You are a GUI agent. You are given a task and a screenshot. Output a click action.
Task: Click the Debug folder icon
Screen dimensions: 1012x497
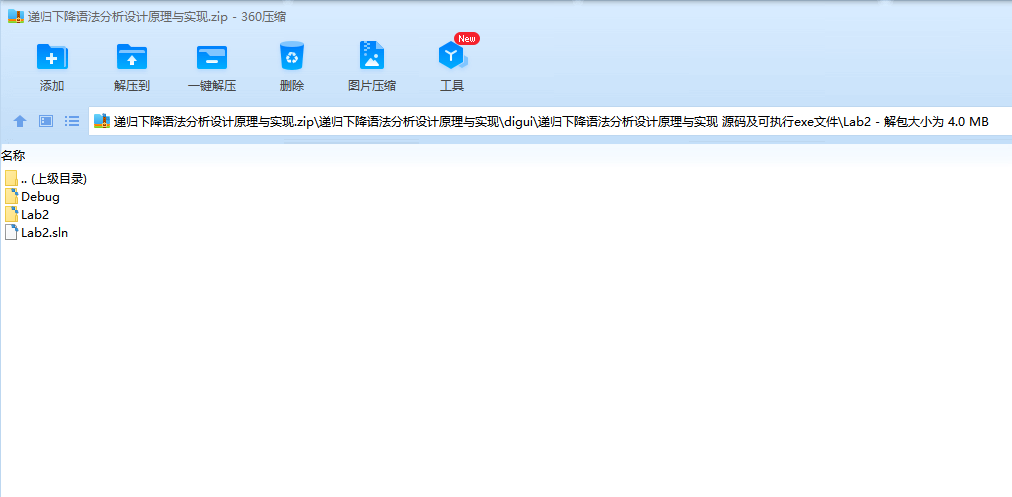[x=11, y=196]
